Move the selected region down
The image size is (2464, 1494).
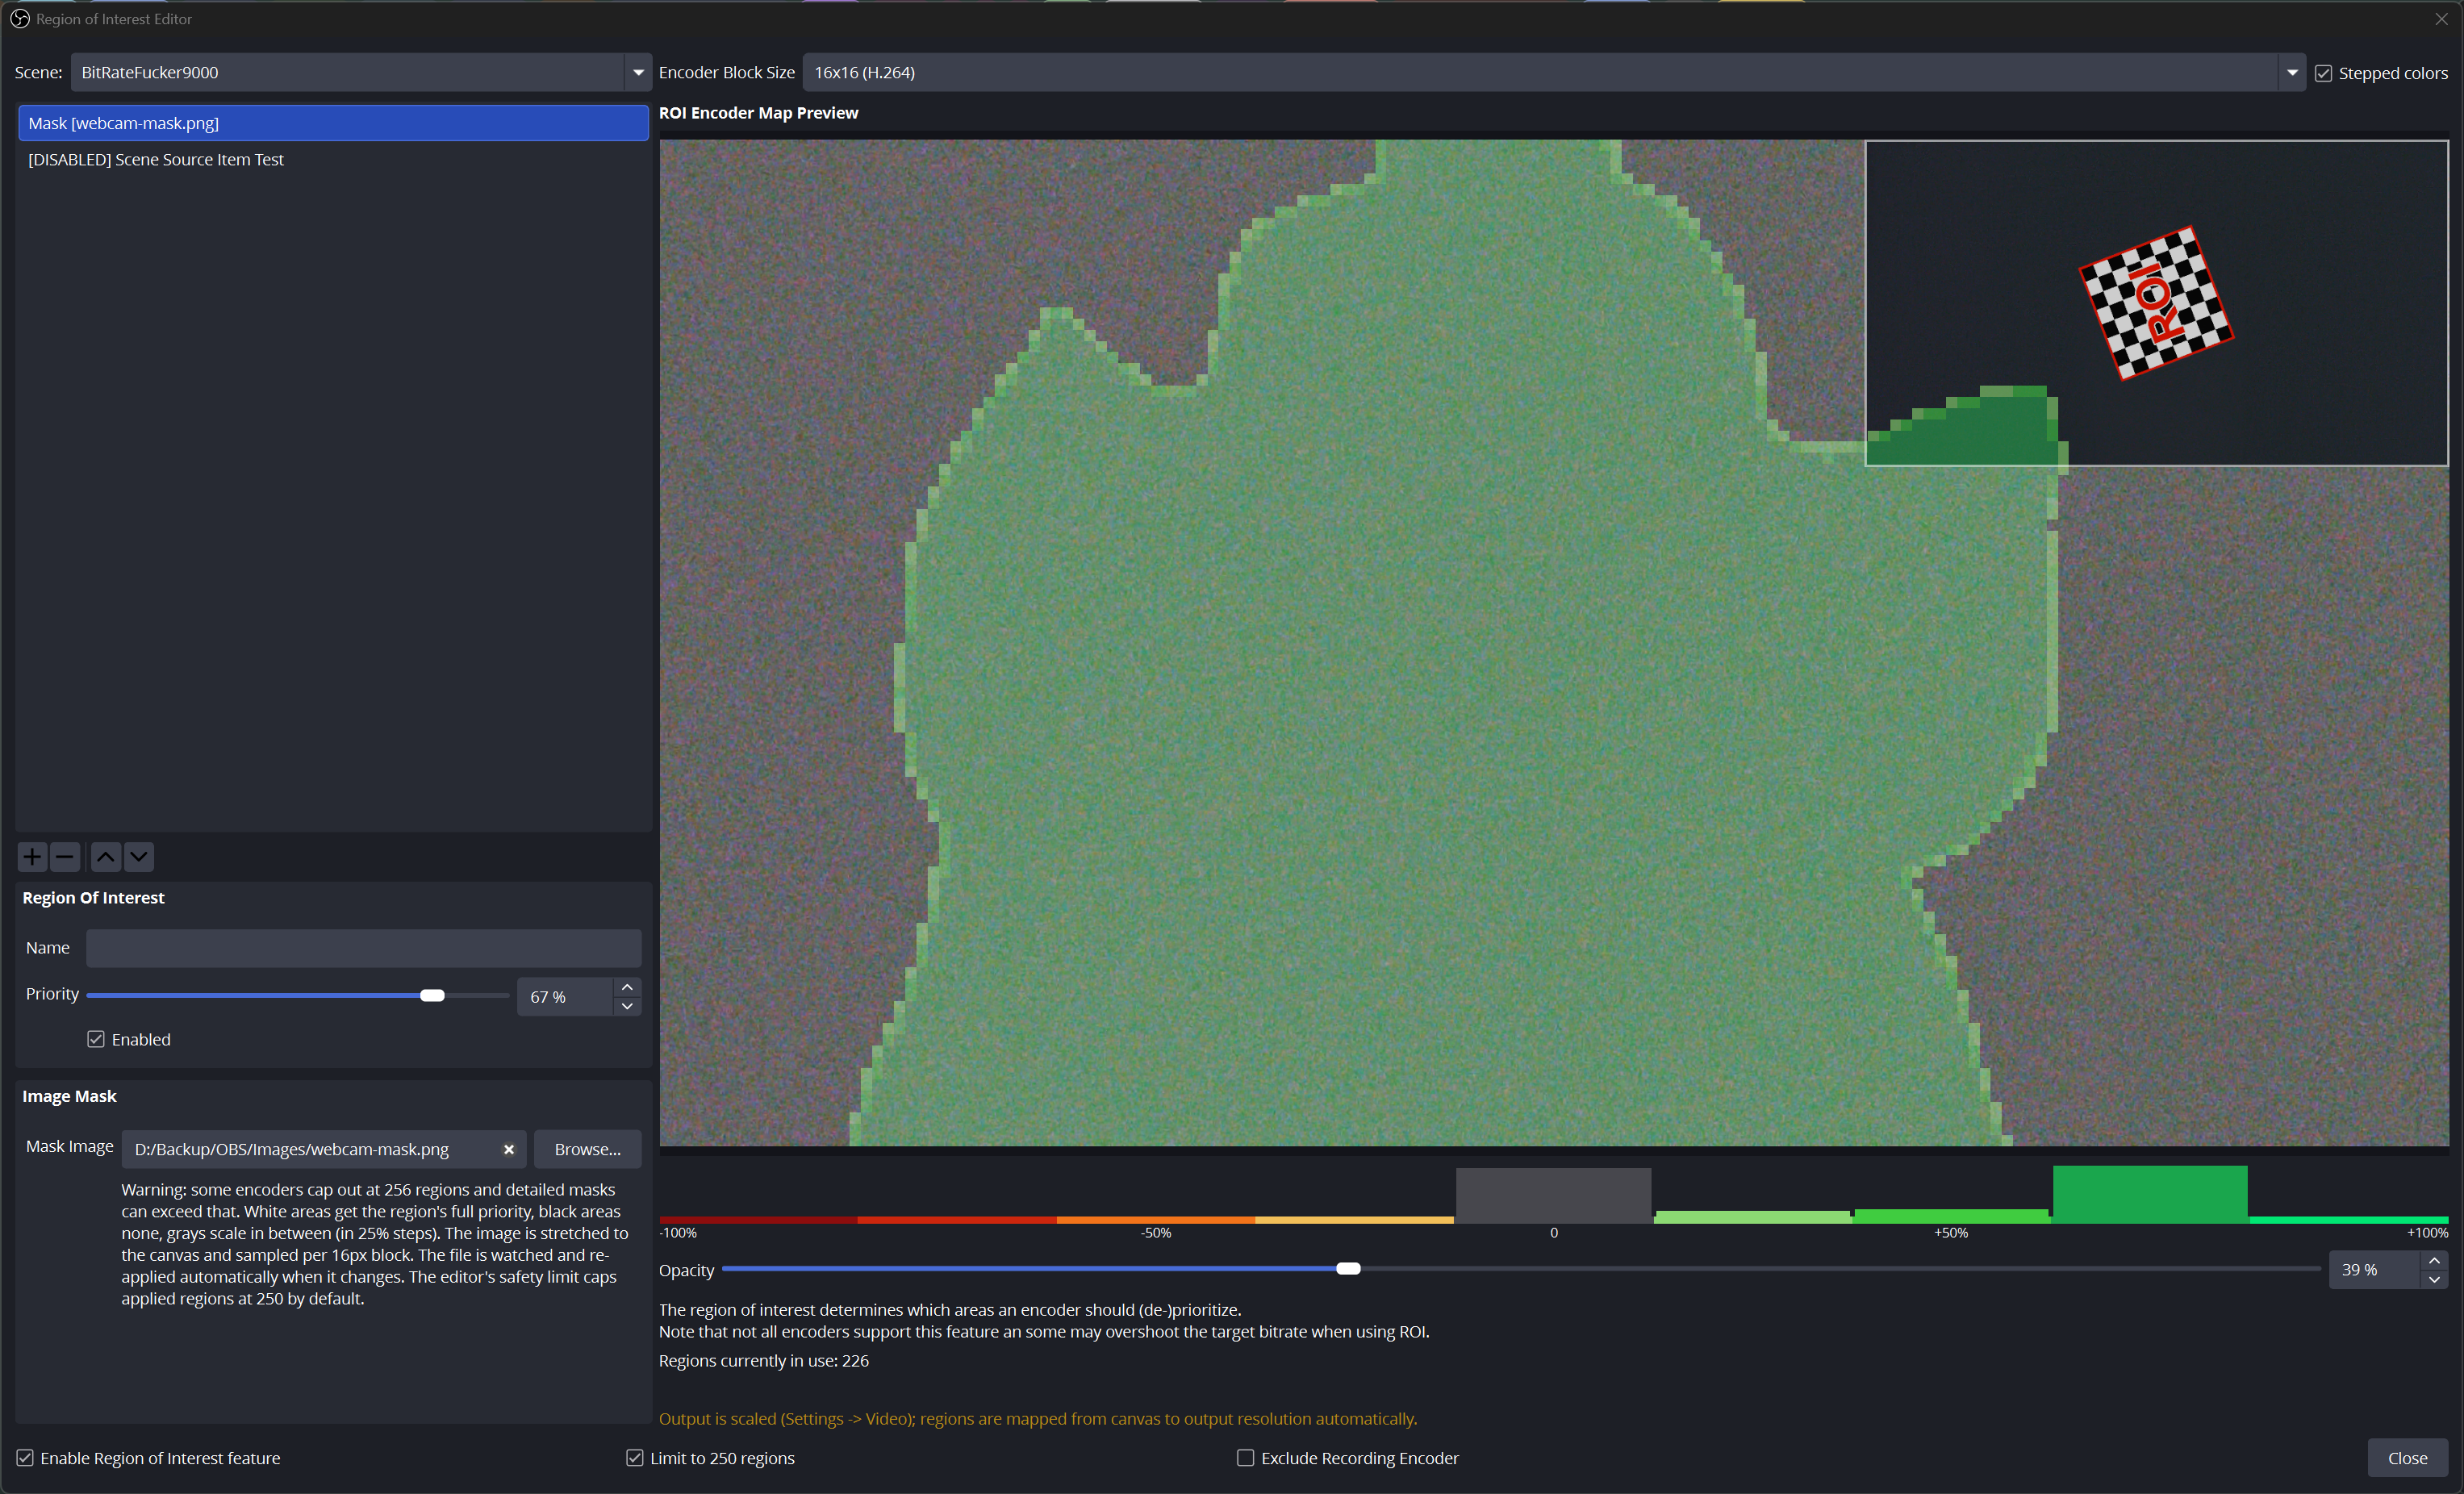coord(139,857)
